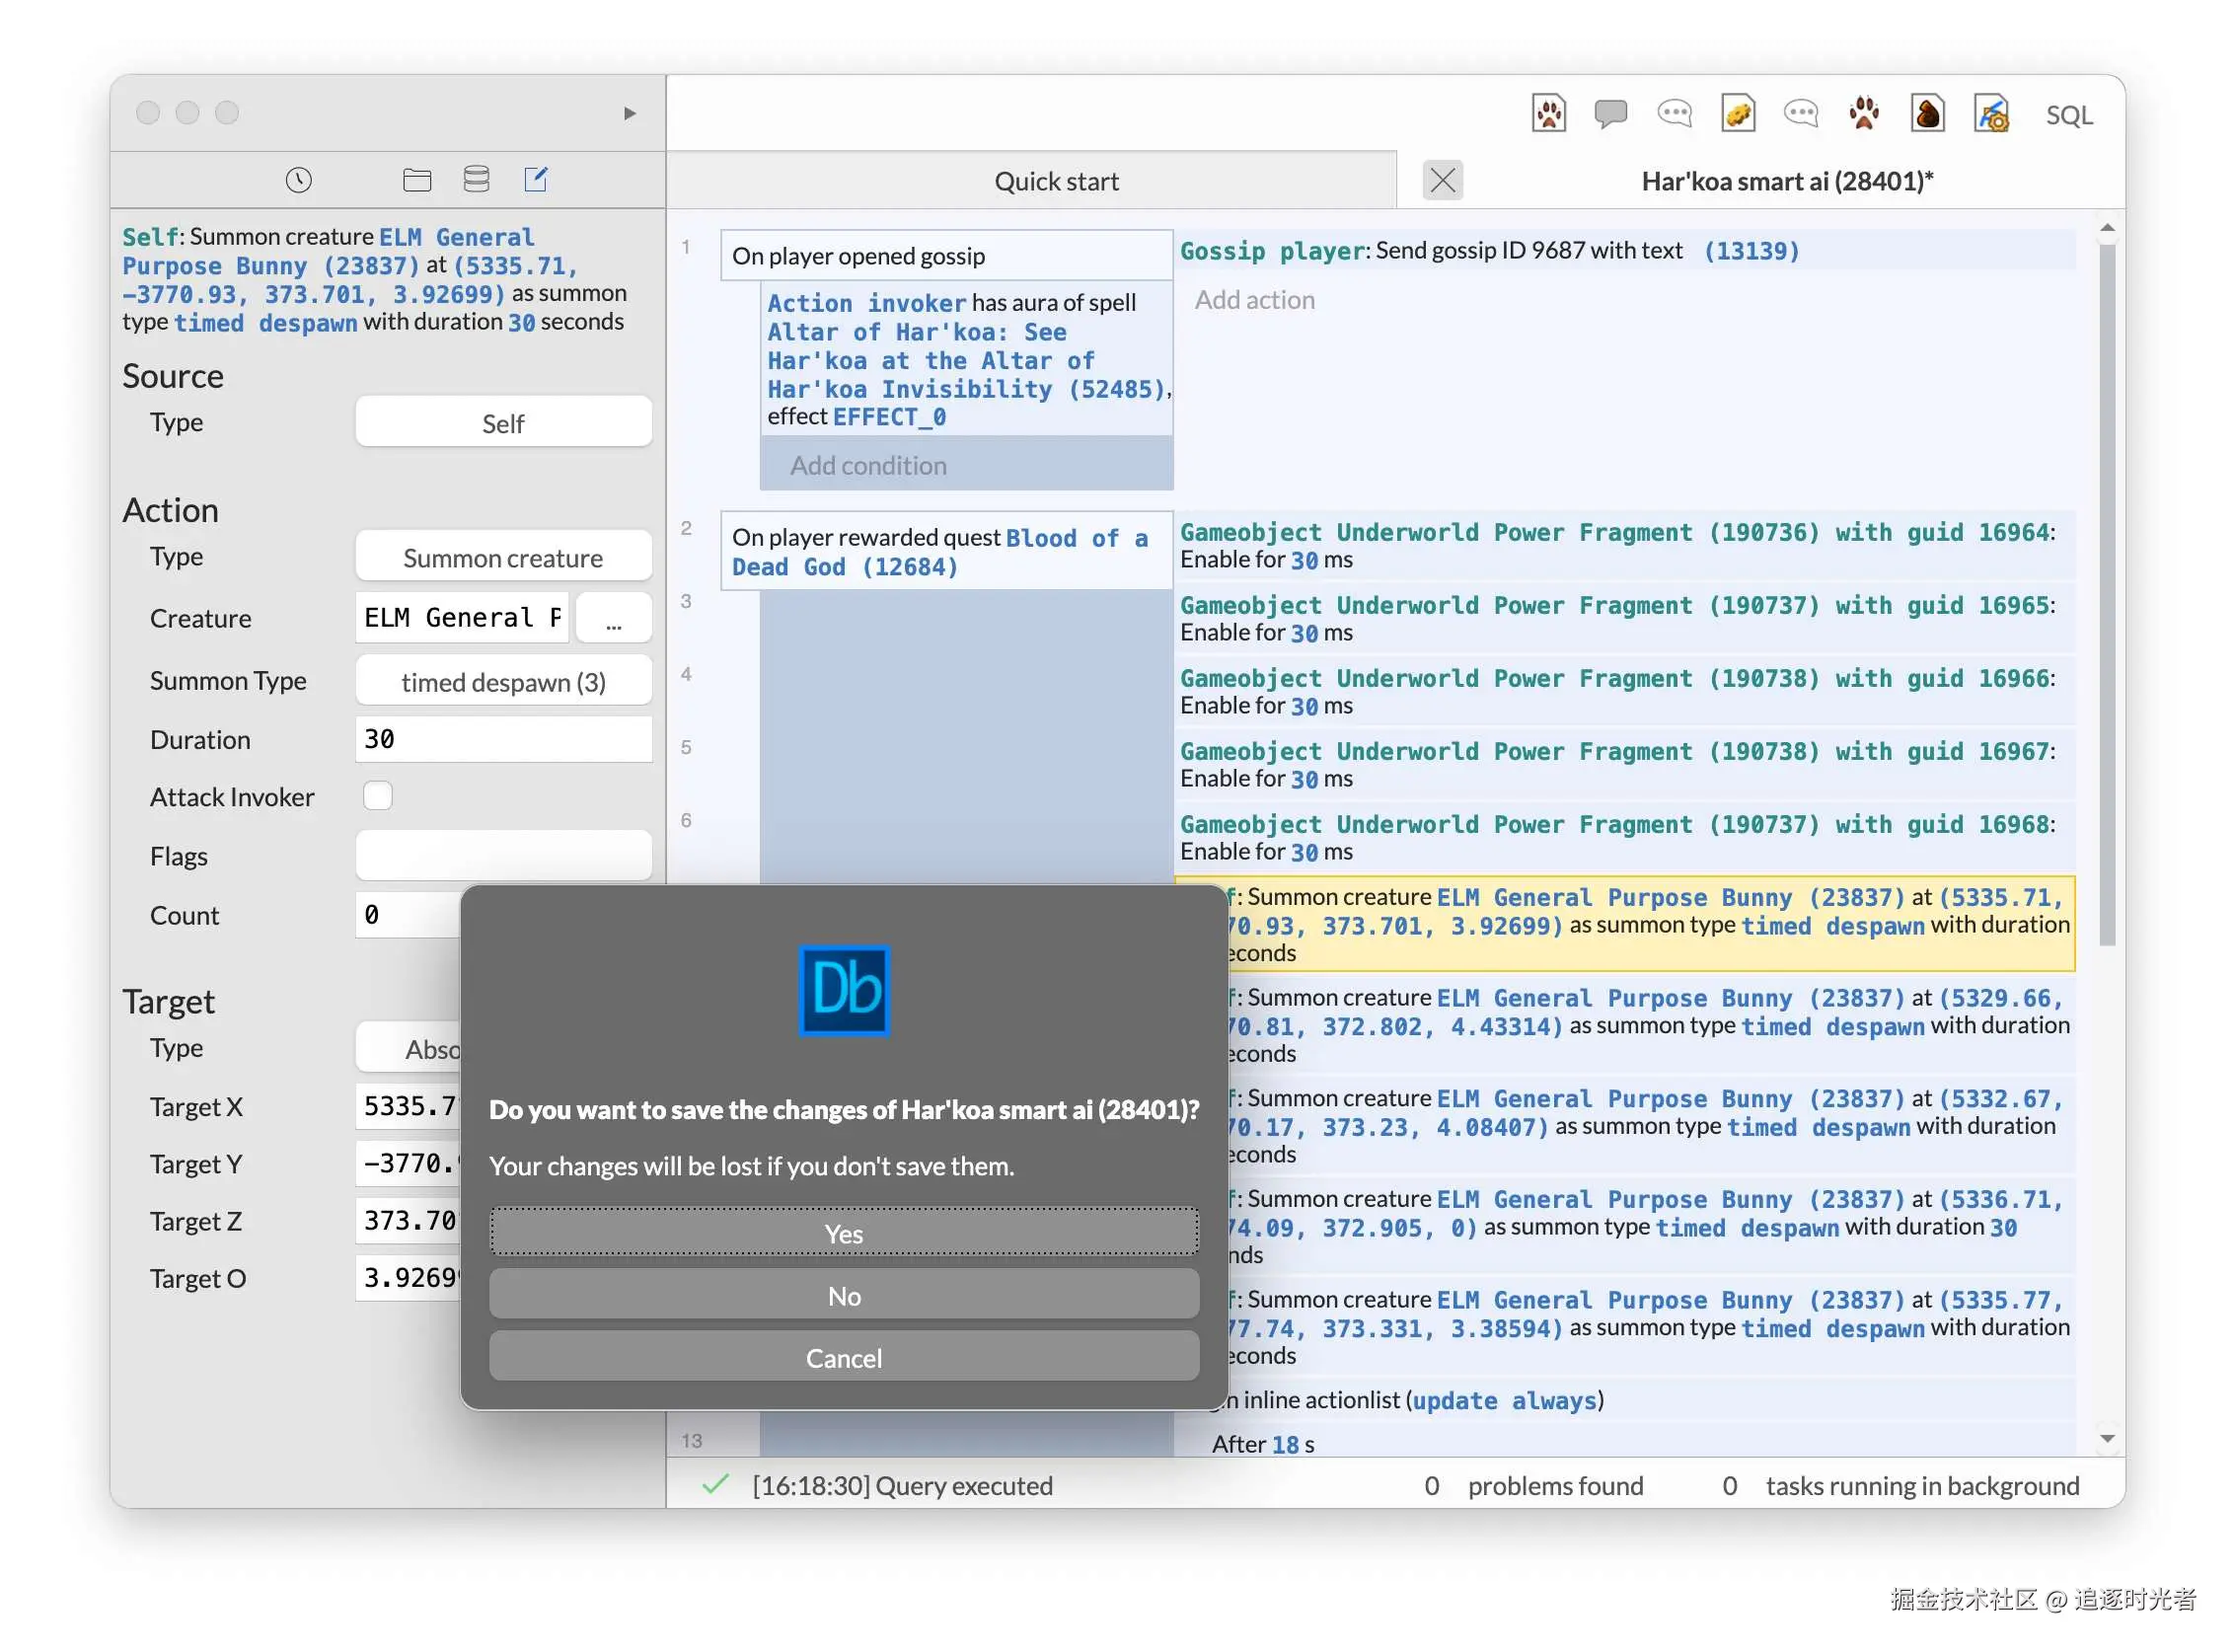Image resolution: width=2236 pixels, height=1652 pixels.
Task: Click the Target Y input field
Action: 409,1165
